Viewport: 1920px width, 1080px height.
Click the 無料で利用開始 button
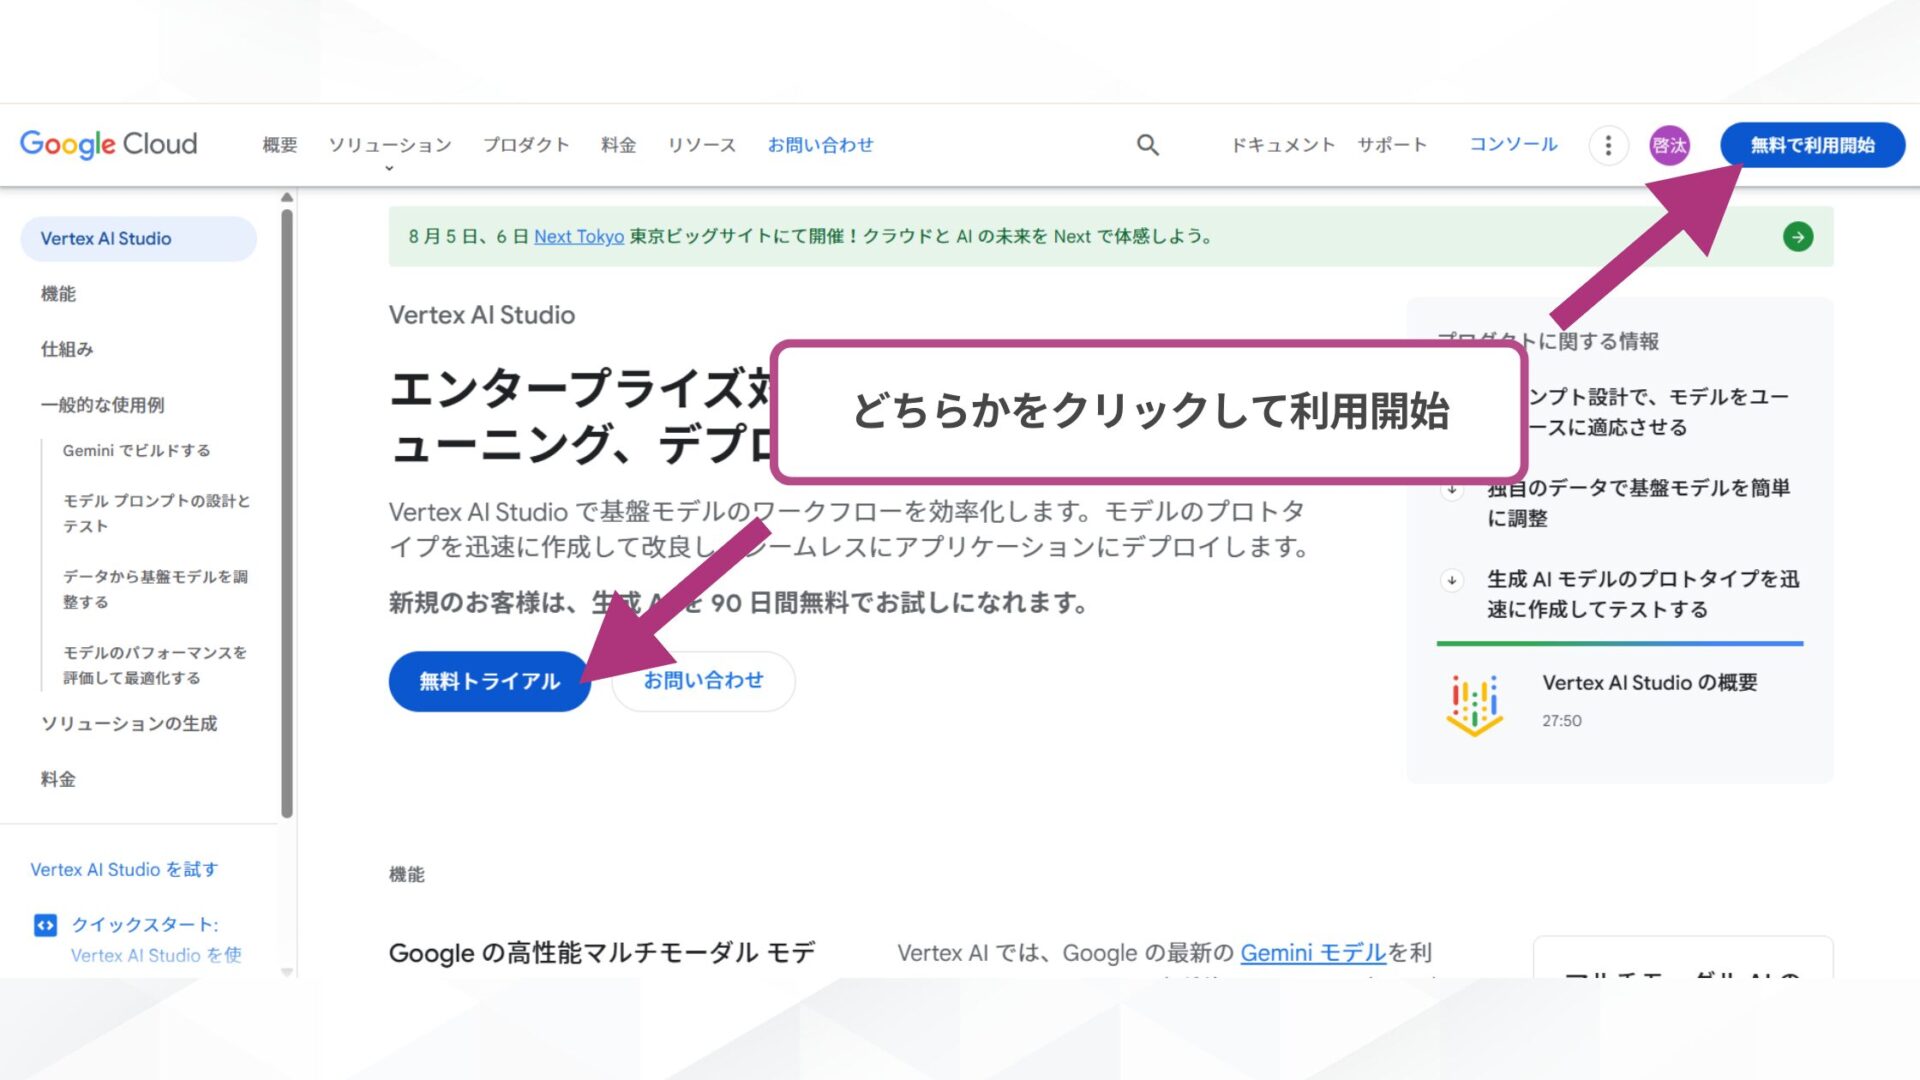coord(1812,144)
